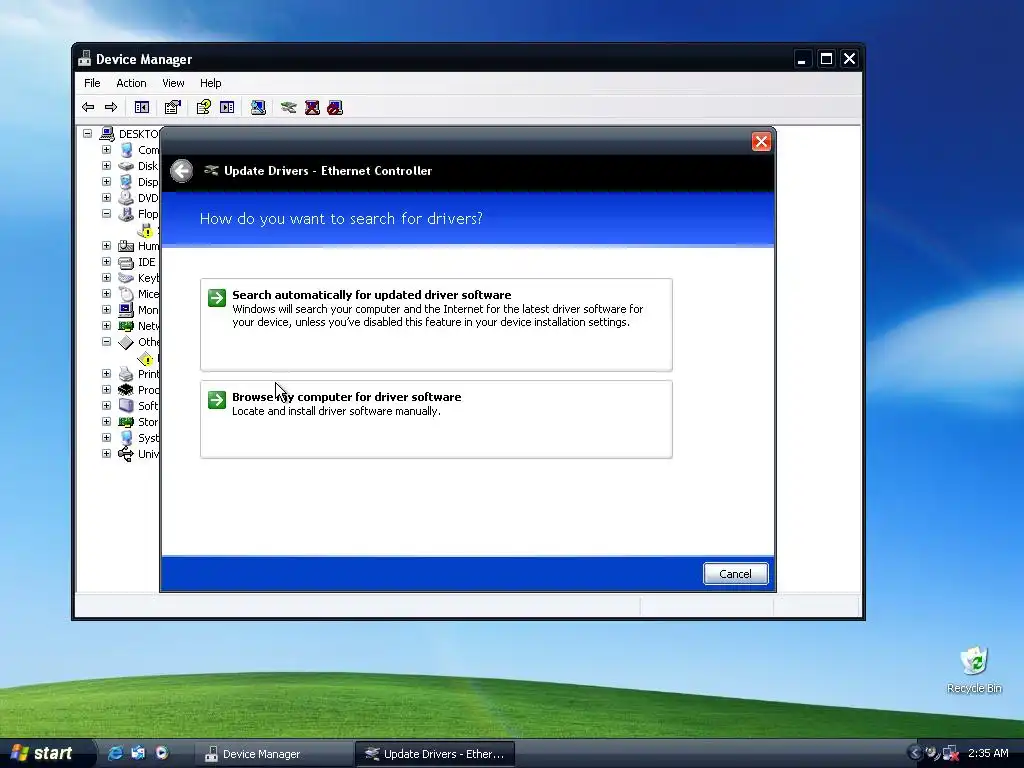Screen dimensions: 1024x768
Task: Open Internet Explorer from quick launch
Action: (x=115, y=753)
